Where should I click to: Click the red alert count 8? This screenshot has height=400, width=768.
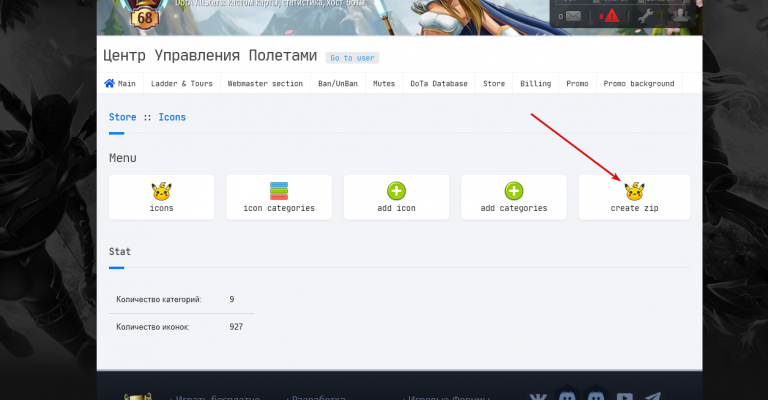601,17
